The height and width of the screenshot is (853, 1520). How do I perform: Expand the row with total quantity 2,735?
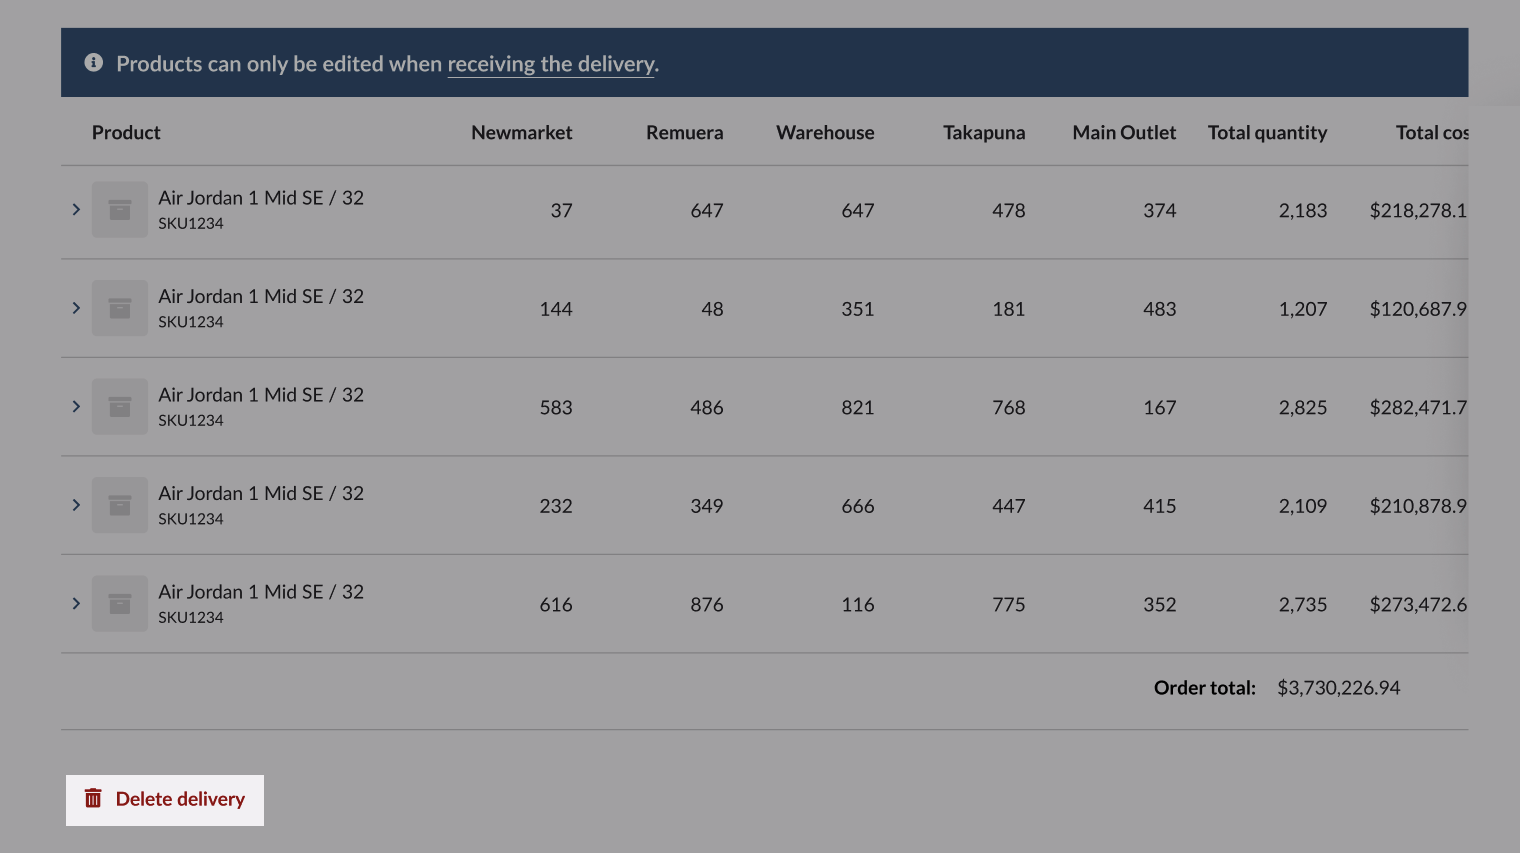click(x=76, y=603)
